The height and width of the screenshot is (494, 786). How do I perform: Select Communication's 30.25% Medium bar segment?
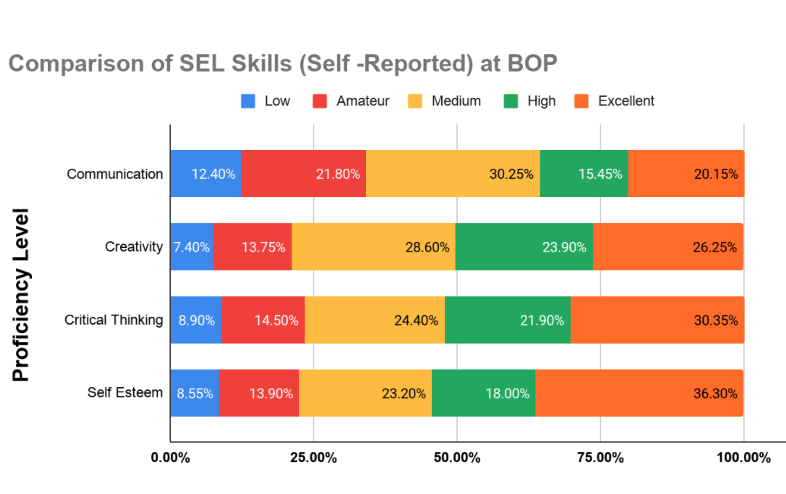[453, 174]
